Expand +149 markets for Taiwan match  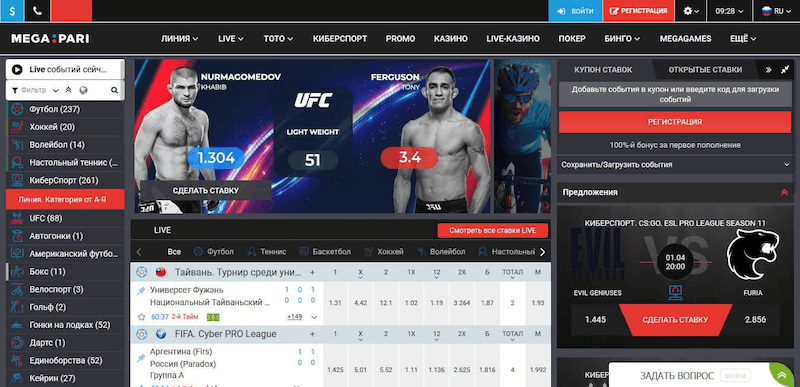(x=295, y=317)
